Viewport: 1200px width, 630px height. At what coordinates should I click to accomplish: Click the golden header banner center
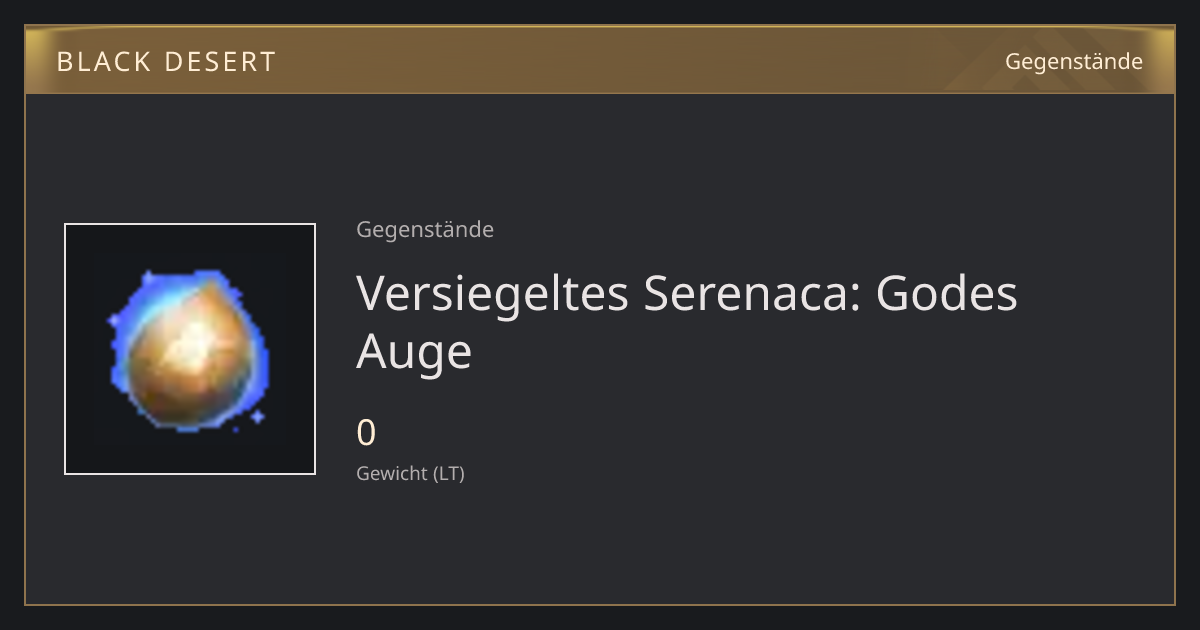pos(600,60)
